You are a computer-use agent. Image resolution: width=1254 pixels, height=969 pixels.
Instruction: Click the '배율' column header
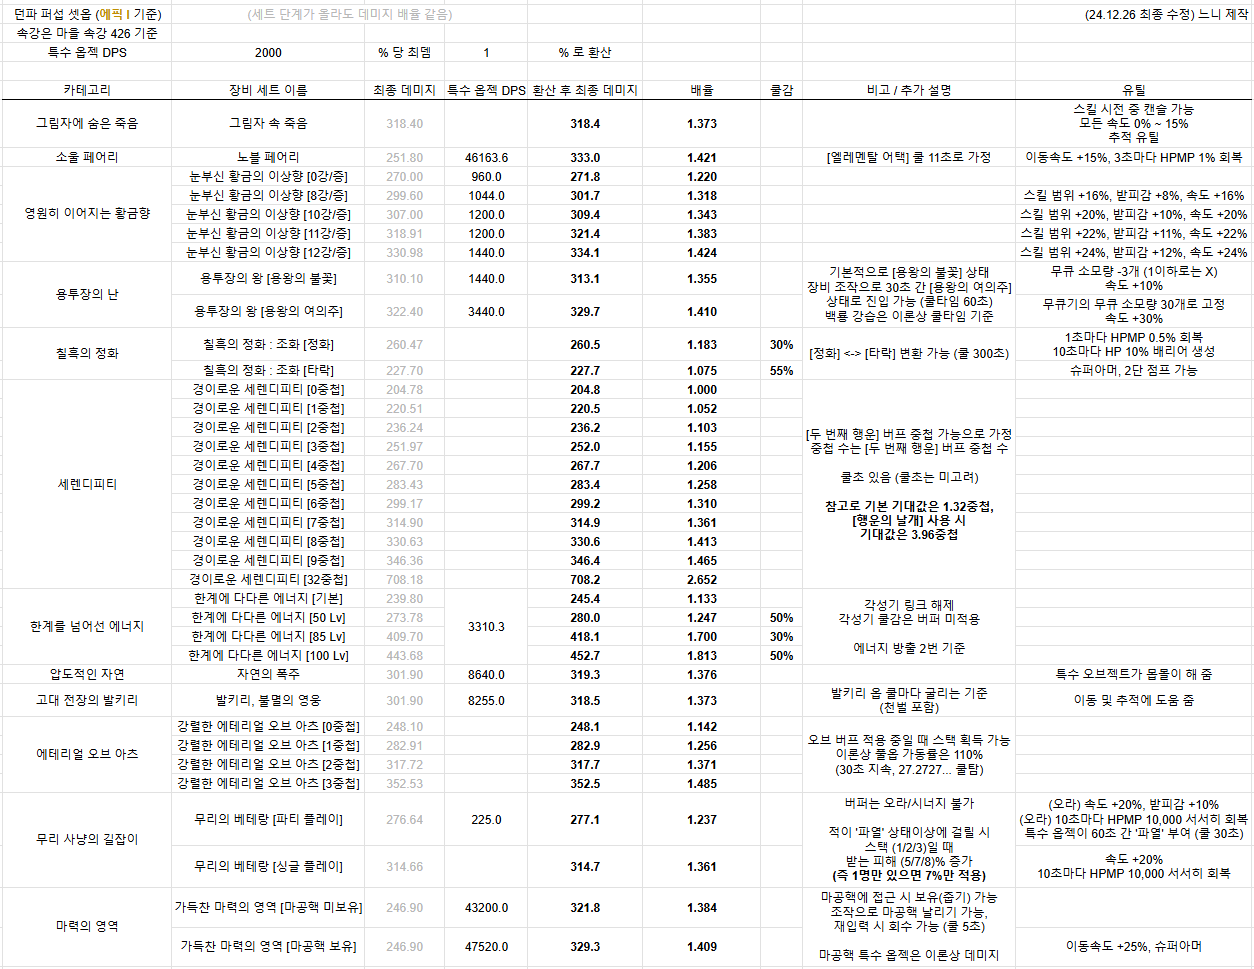(701, 90)
